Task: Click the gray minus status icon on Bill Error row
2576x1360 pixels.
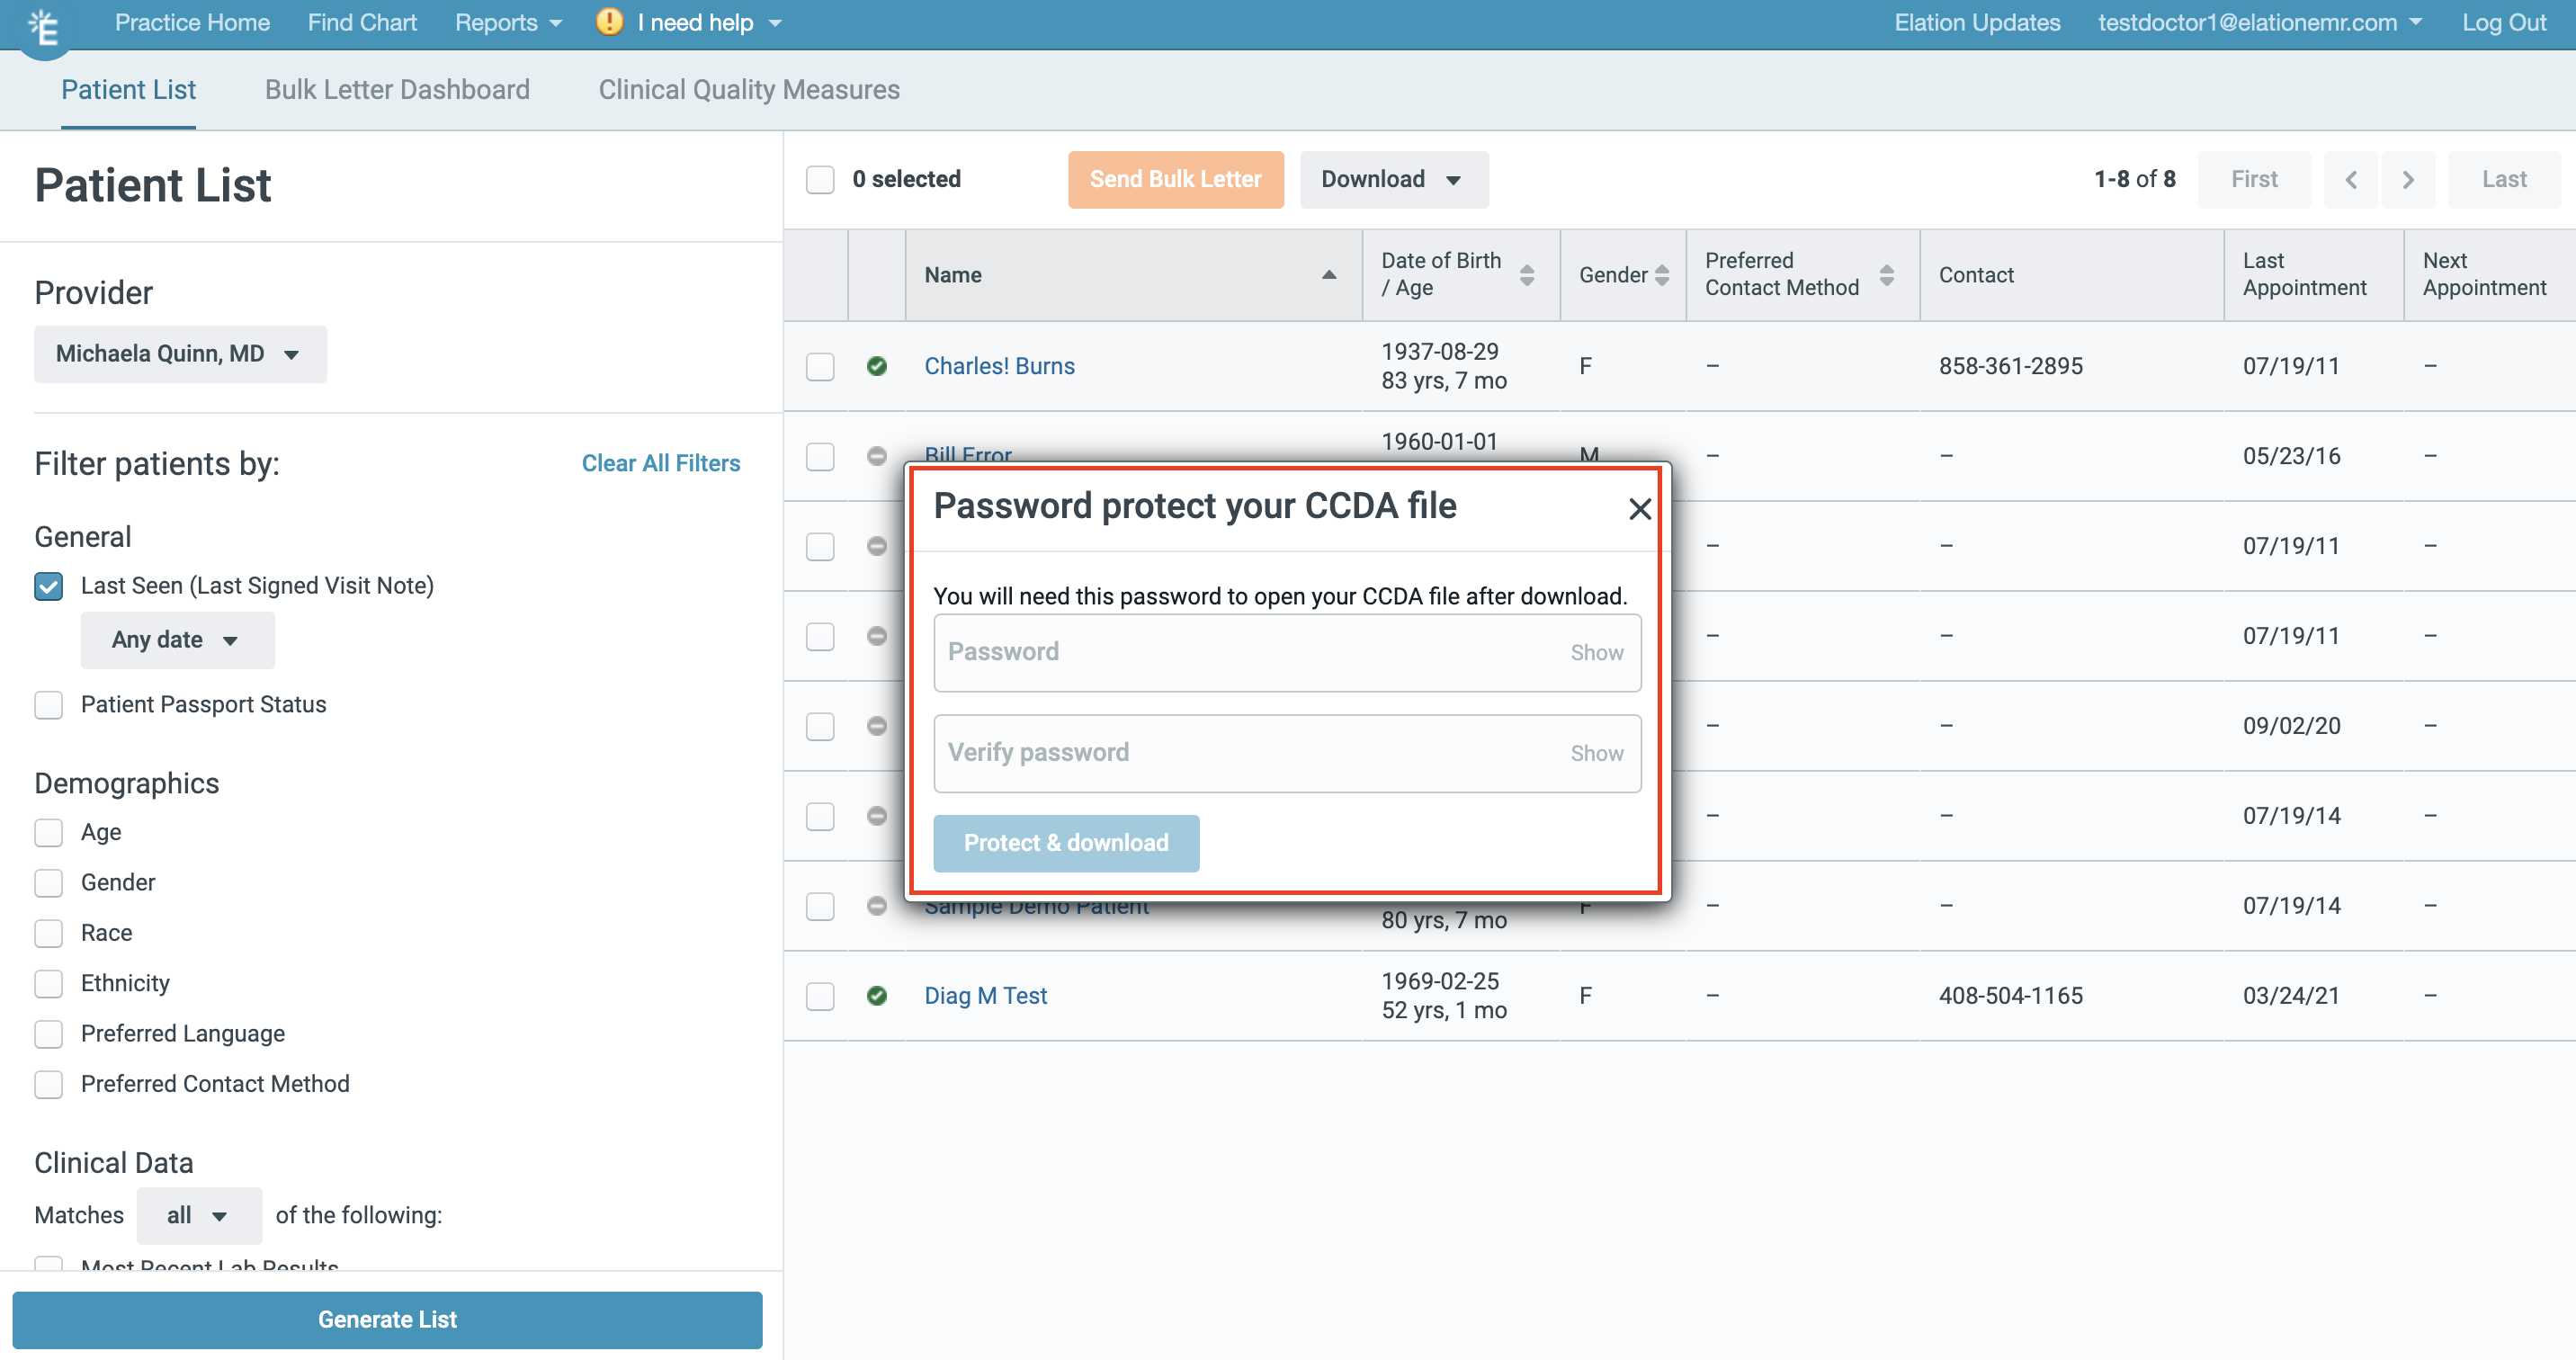Action: pos(877,456)
